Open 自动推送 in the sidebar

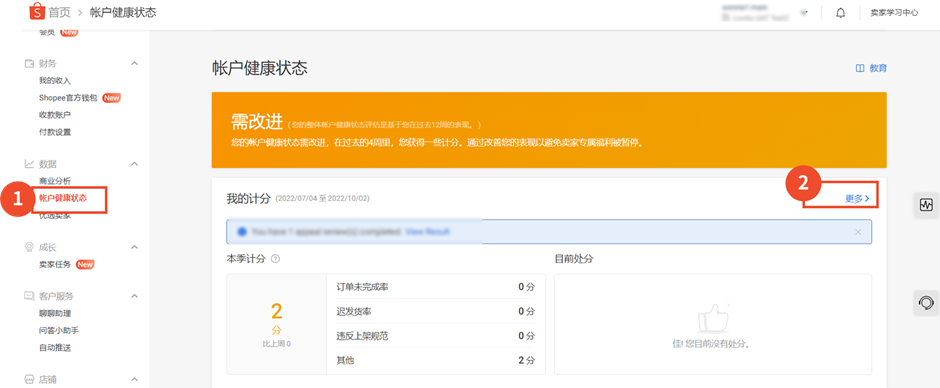click(55, 347)
